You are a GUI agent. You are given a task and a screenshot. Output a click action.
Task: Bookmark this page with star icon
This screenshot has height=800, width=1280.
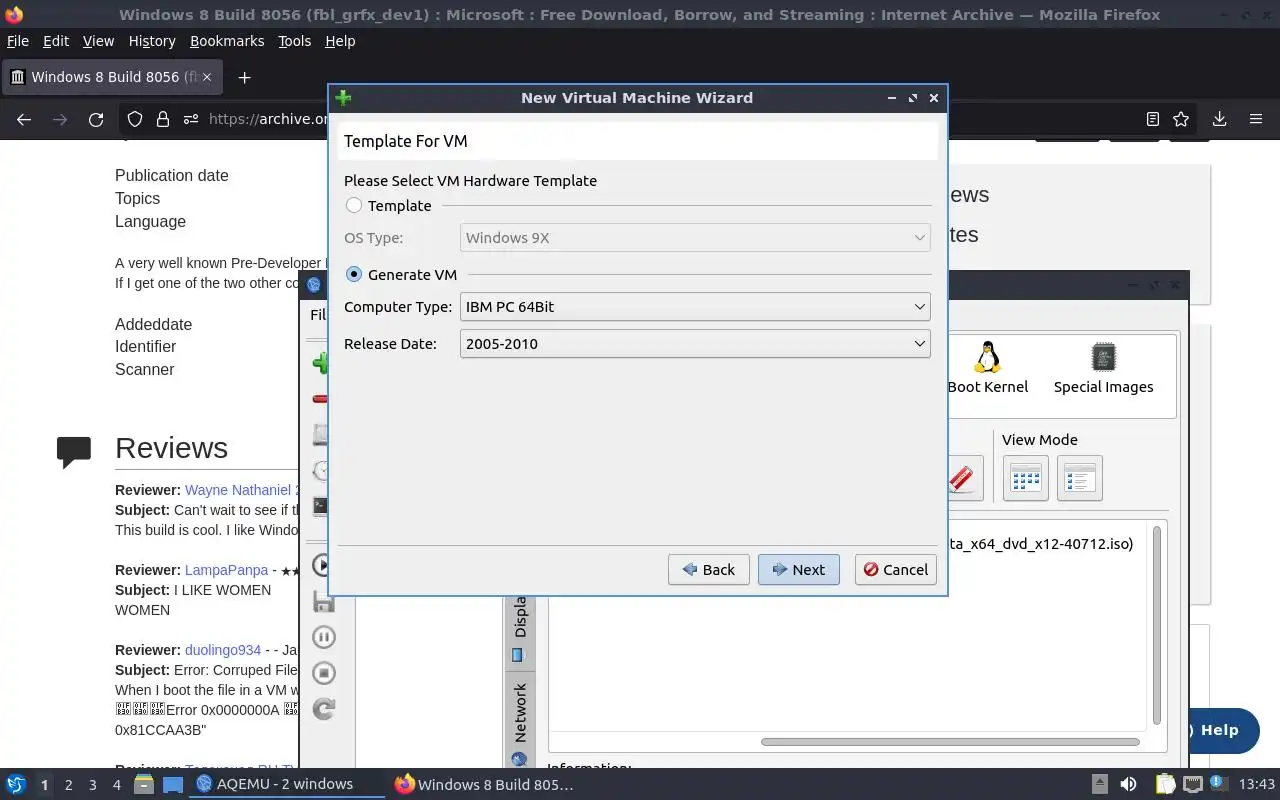pyautogui.click(x=1181, y=119)
